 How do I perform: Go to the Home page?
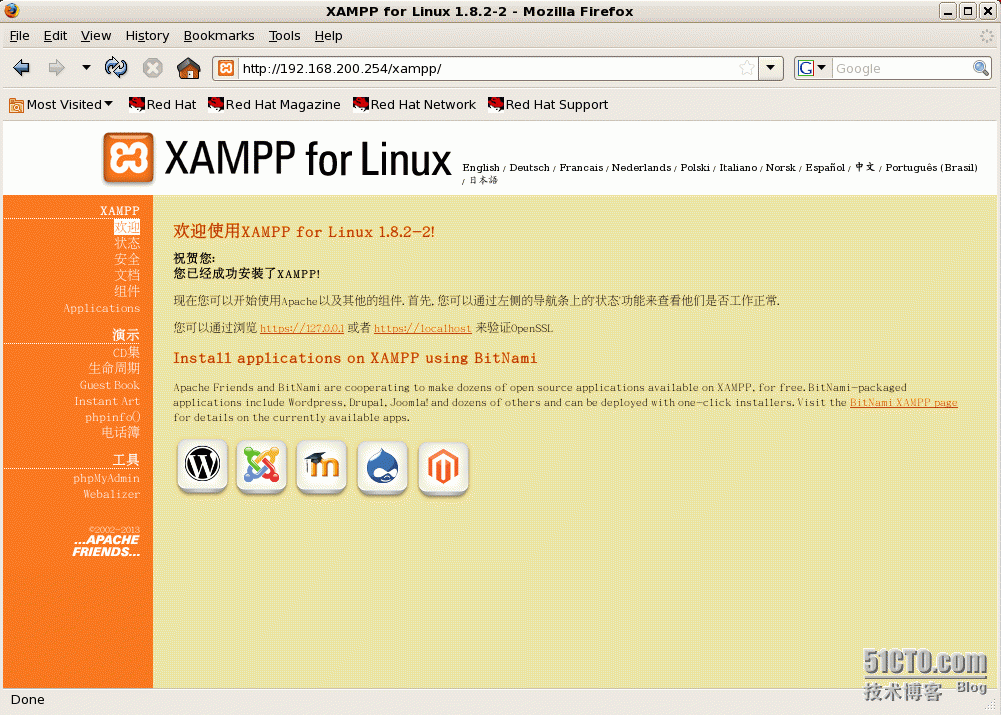pos(188,68)
